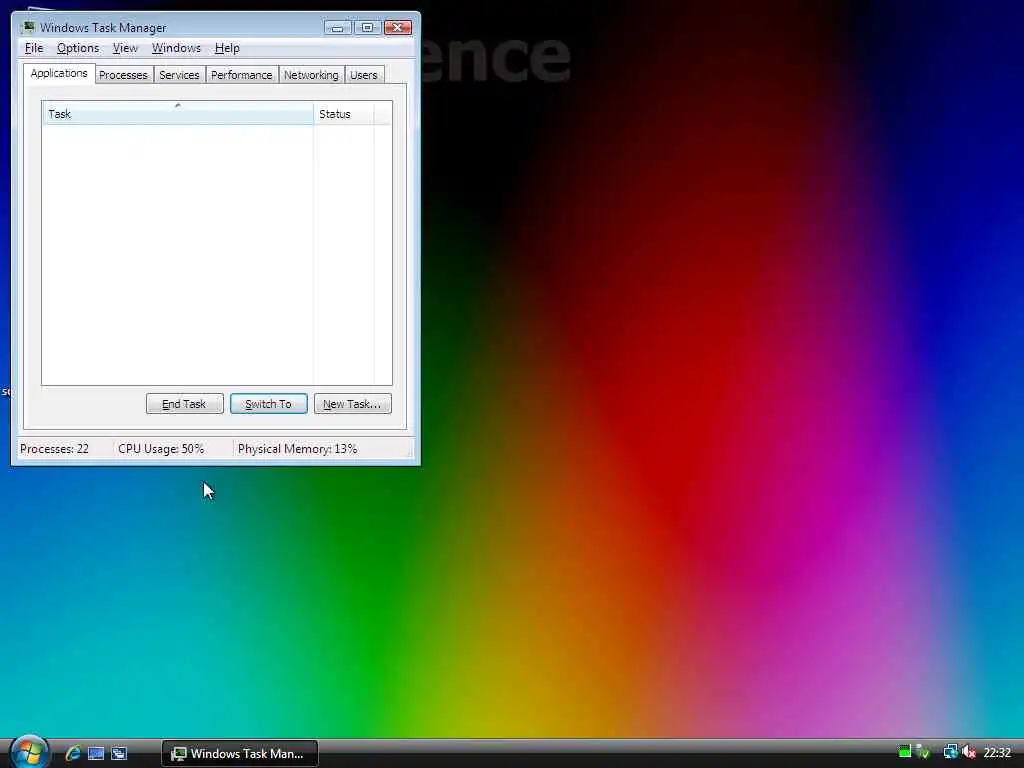Switch to the Users tab
The image size is (1024, 768).
364,75
